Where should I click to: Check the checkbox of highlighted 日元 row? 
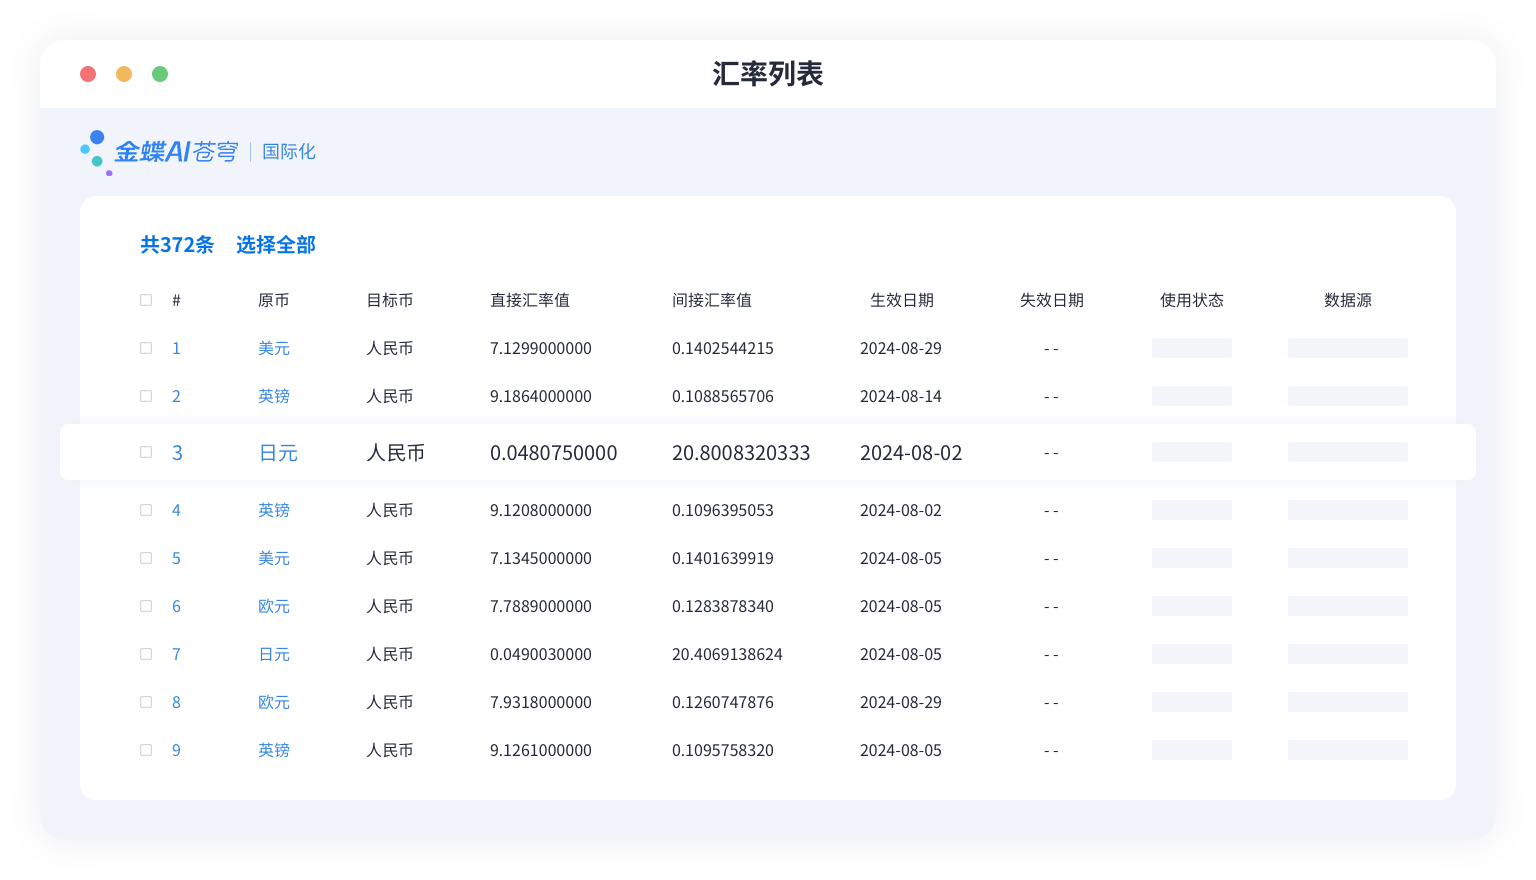click(145, 452)
